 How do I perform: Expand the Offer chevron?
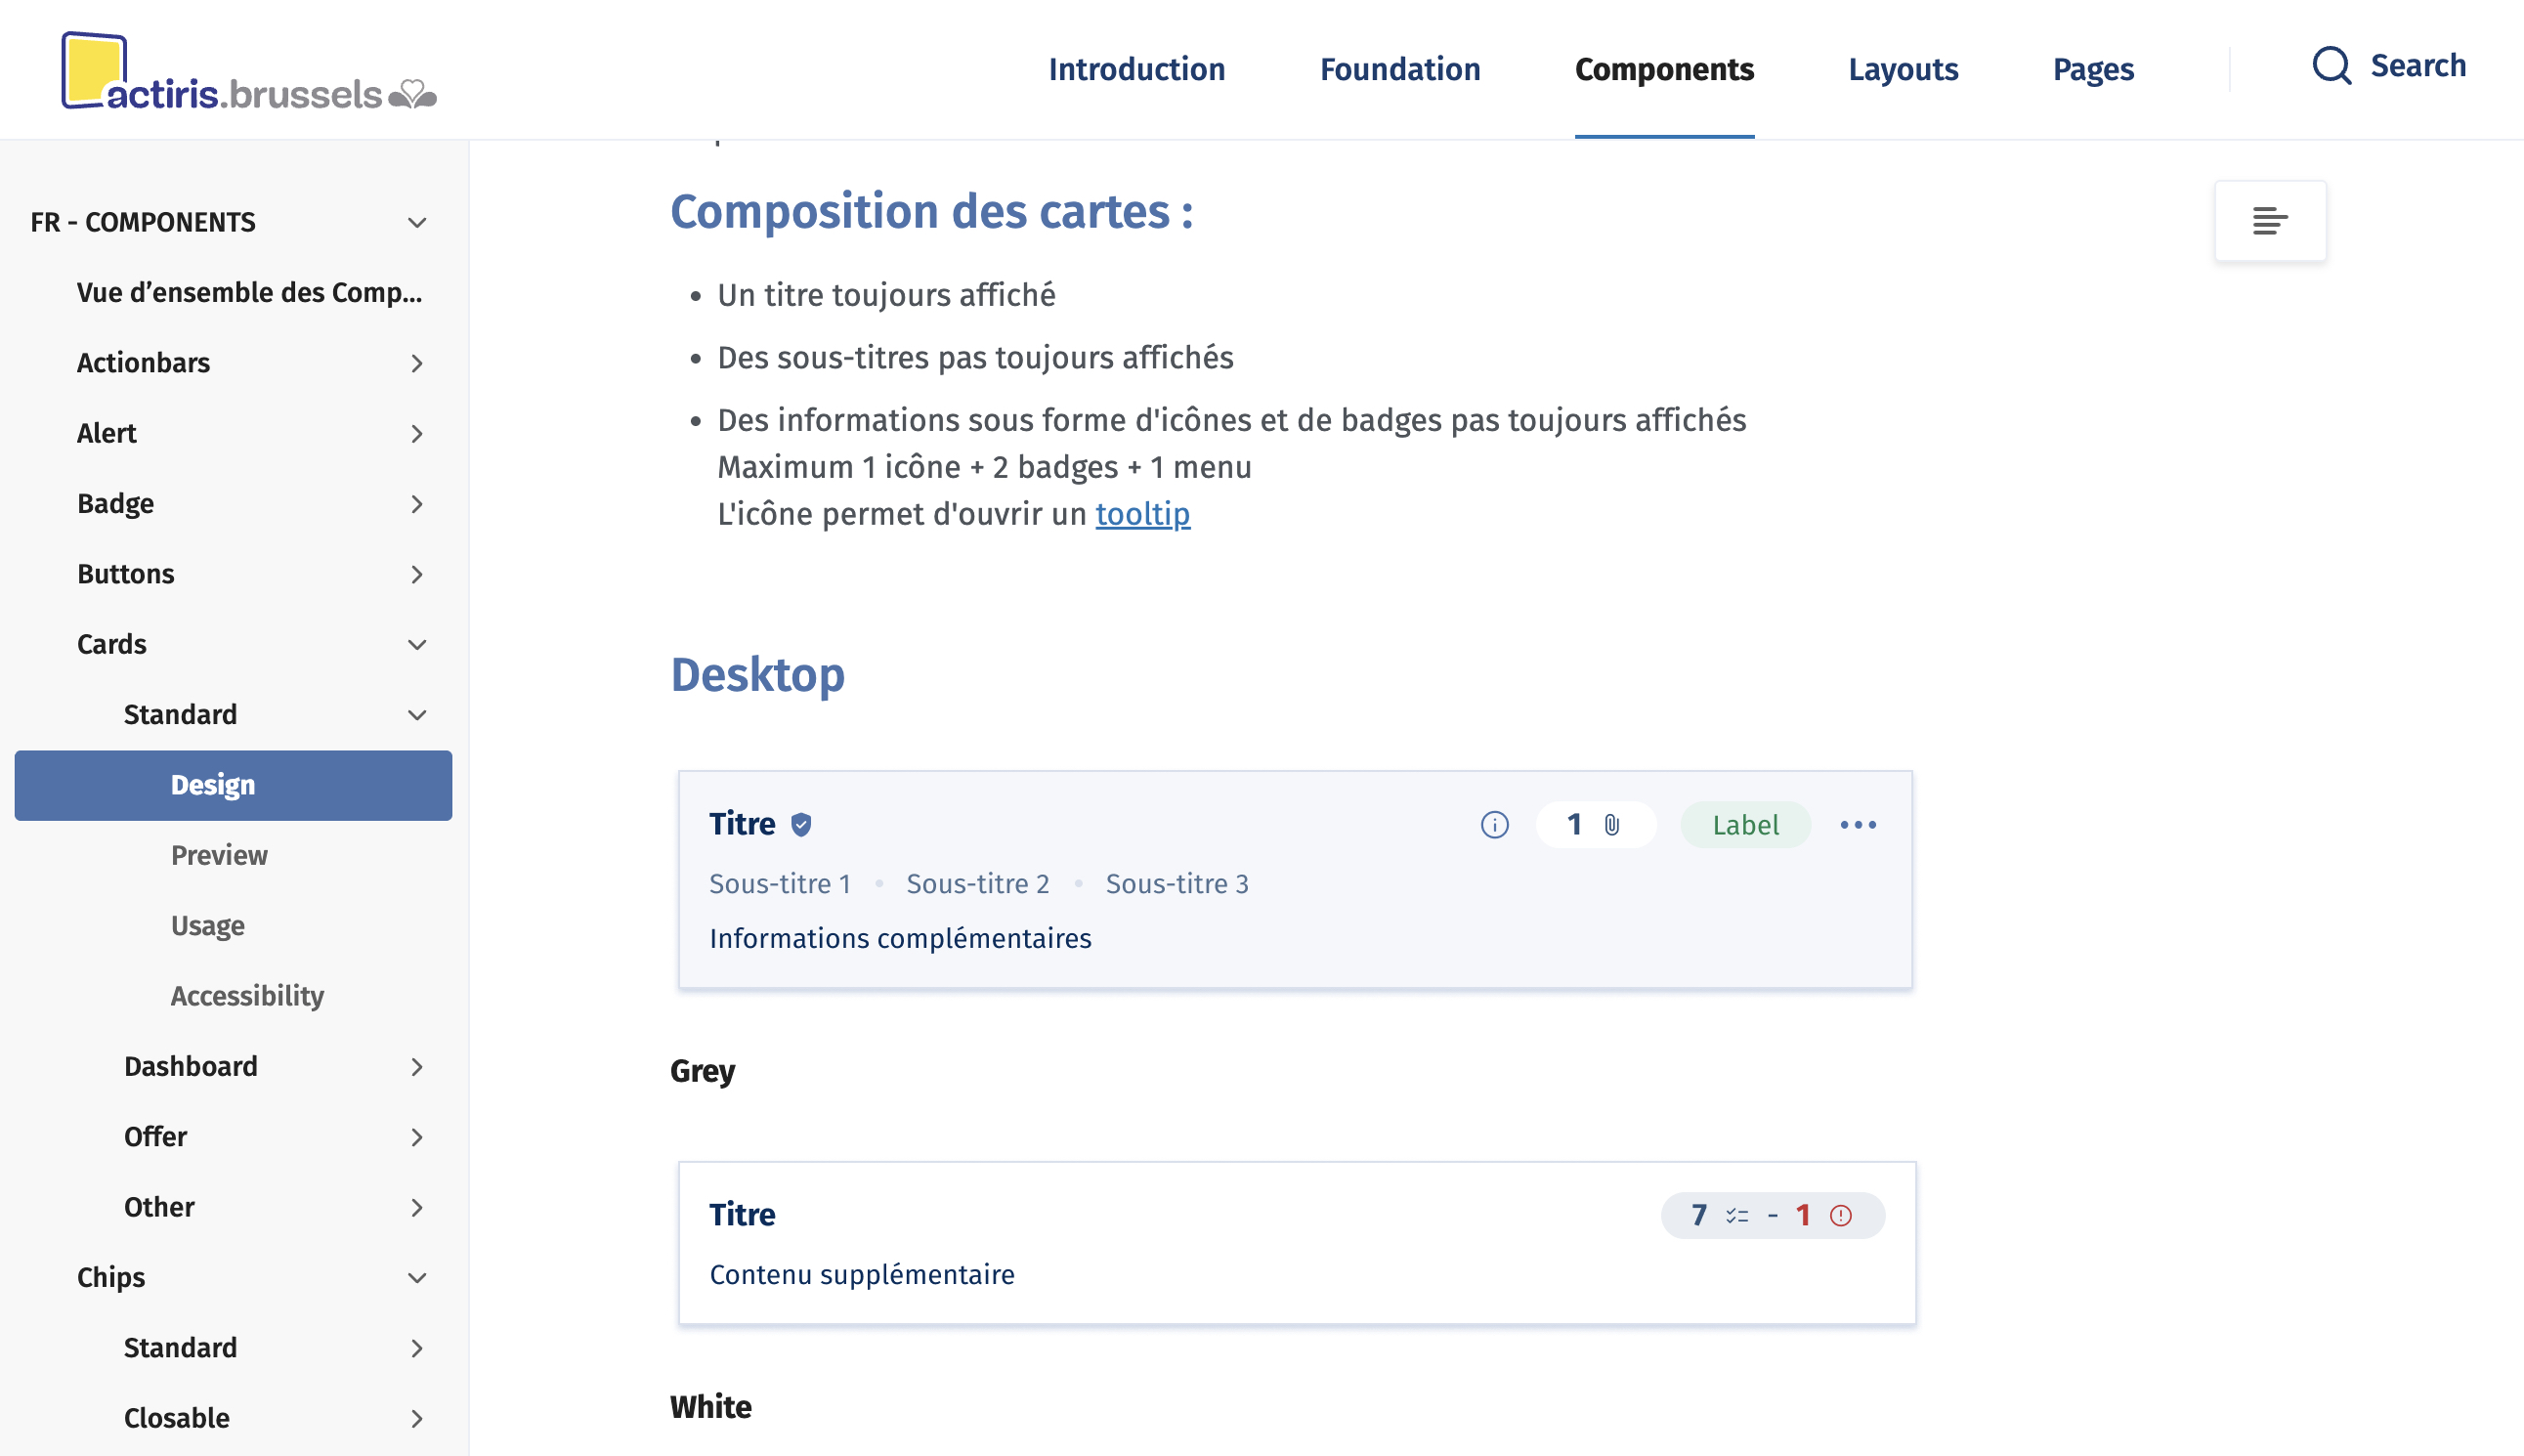click(x=417, y=1137)
